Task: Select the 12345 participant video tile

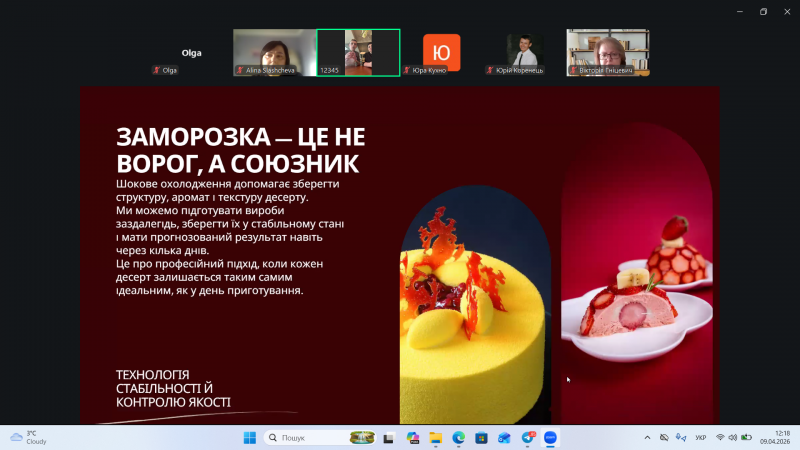Action: [x=358, y=52]
